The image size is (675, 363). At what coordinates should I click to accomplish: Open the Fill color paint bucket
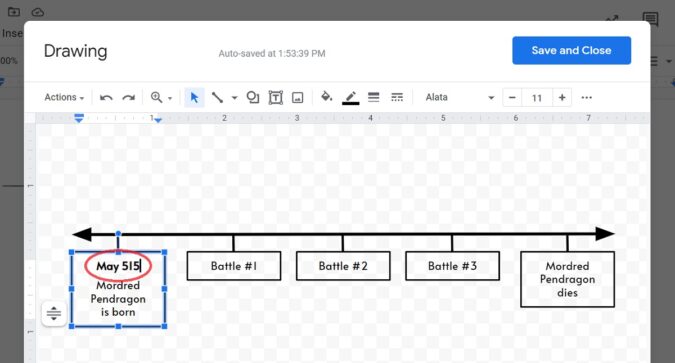pos(326,97)
